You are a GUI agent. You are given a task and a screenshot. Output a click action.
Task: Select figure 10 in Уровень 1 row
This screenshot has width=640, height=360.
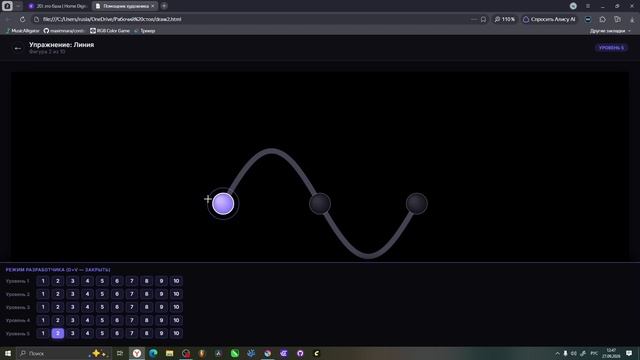click(176, 281)
